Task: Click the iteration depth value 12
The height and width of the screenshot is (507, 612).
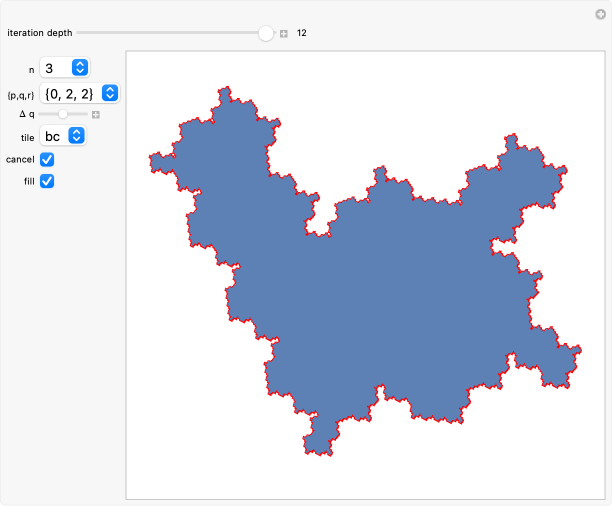Action: [x=301, y=33]
